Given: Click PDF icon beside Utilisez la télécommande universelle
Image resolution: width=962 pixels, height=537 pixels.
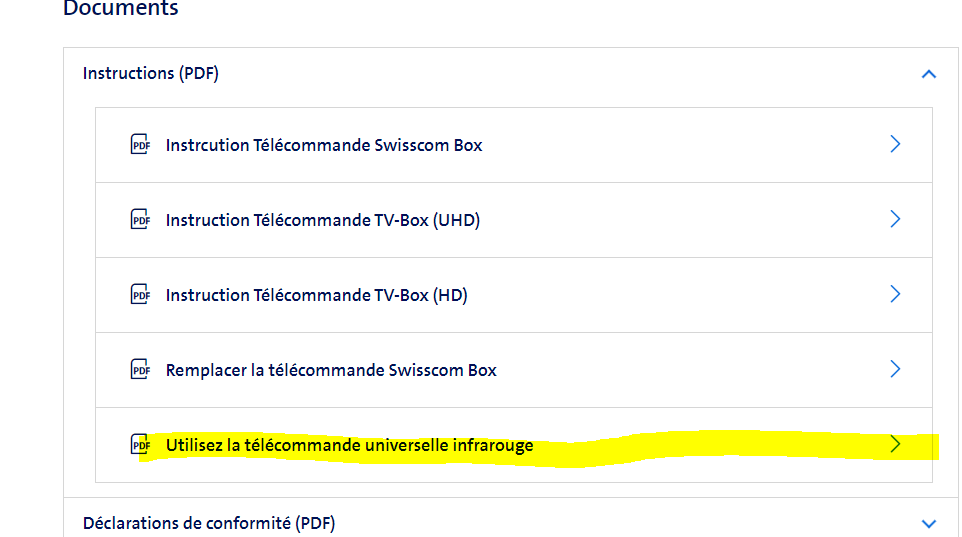Looking at the screenshot, I should pos(141,445).
